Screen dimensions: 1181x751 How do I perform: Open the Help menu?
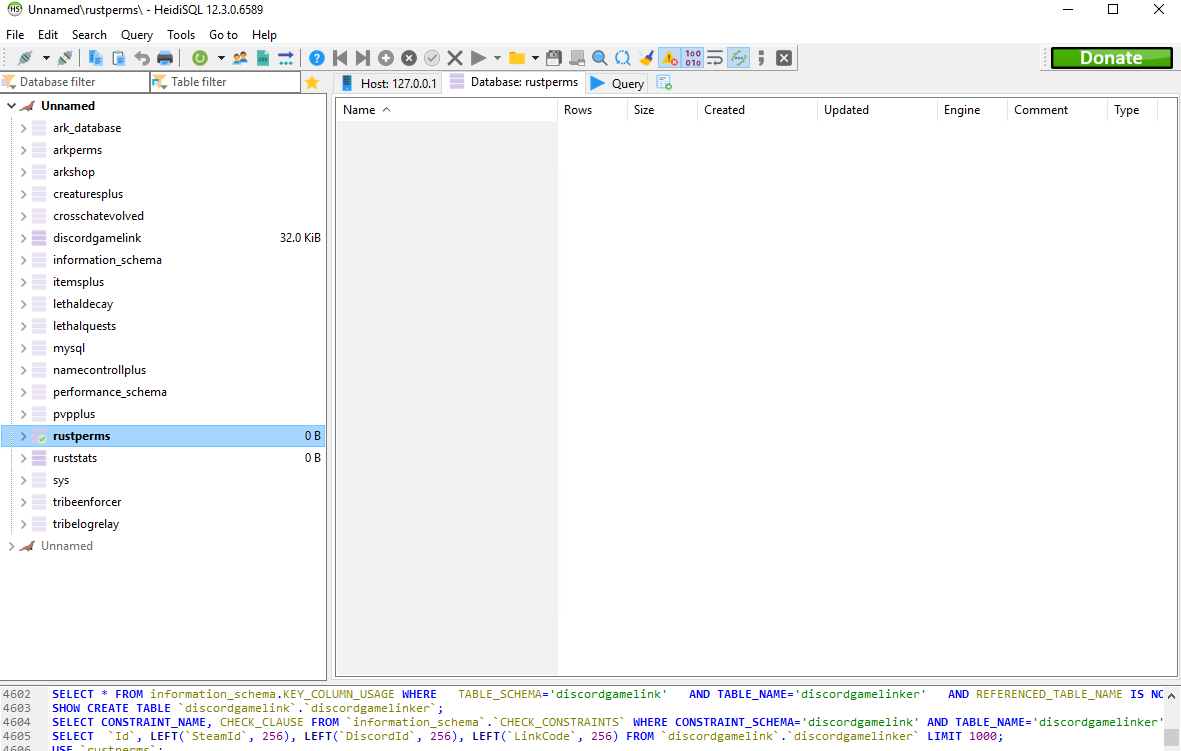[x=264, y=35]
